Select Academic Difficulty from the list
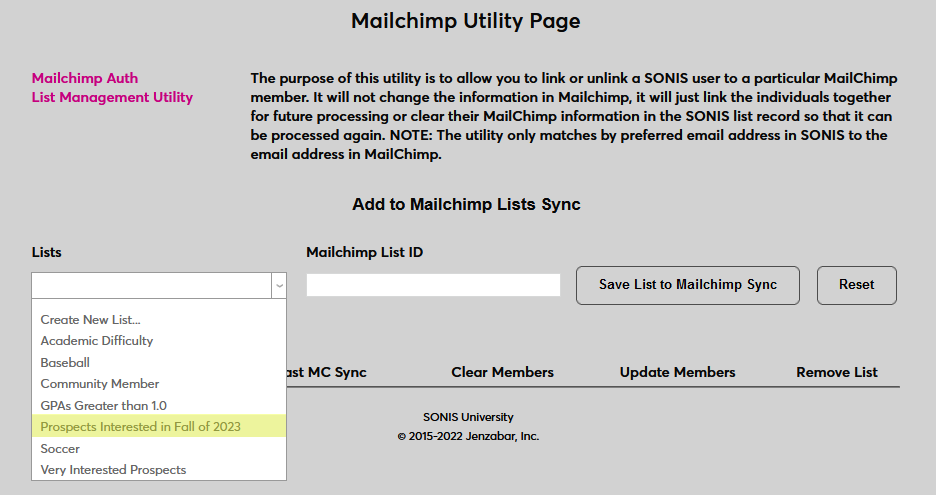 (x=159, y=341)
